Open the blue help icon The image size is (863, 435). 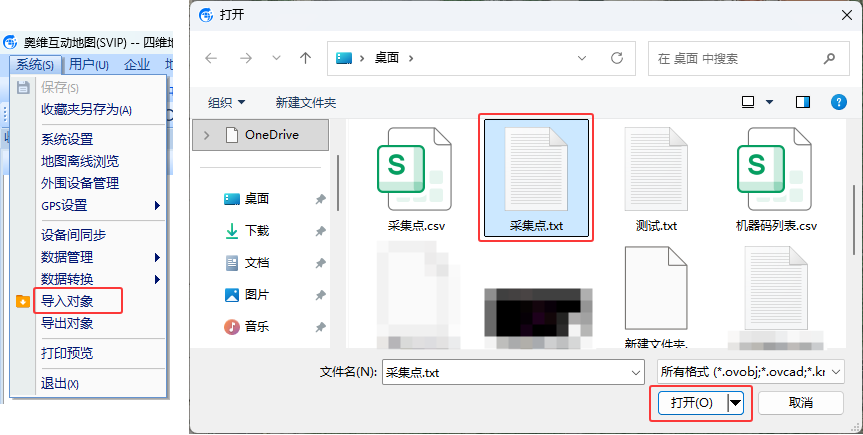pyautogui.click(x=838, y=102)
